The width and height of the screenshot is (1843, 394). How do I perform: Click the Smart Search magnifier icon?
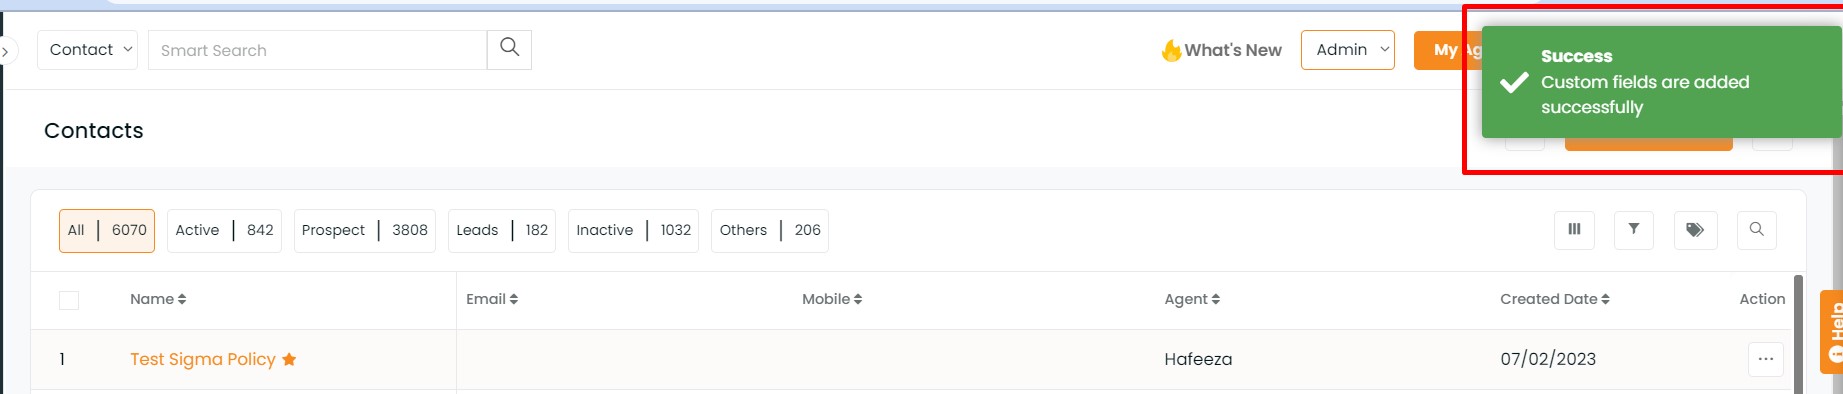(x=509, y=49)
